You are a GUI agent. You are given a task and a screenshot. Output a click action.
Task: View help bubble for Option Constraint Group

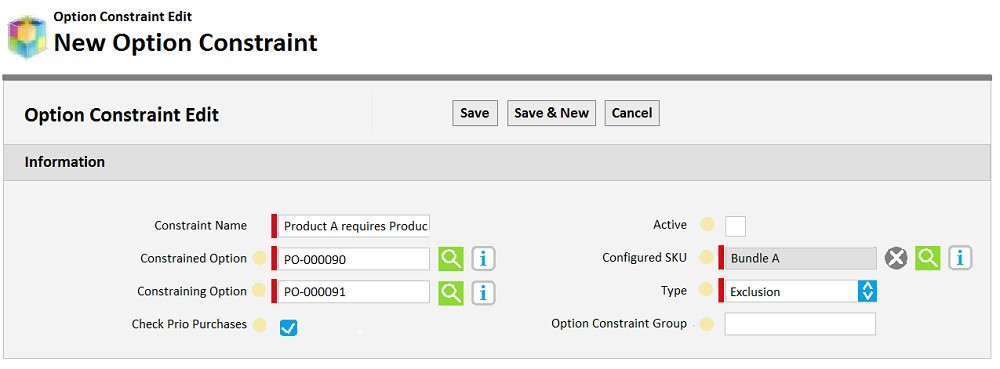tap(707, 324)
